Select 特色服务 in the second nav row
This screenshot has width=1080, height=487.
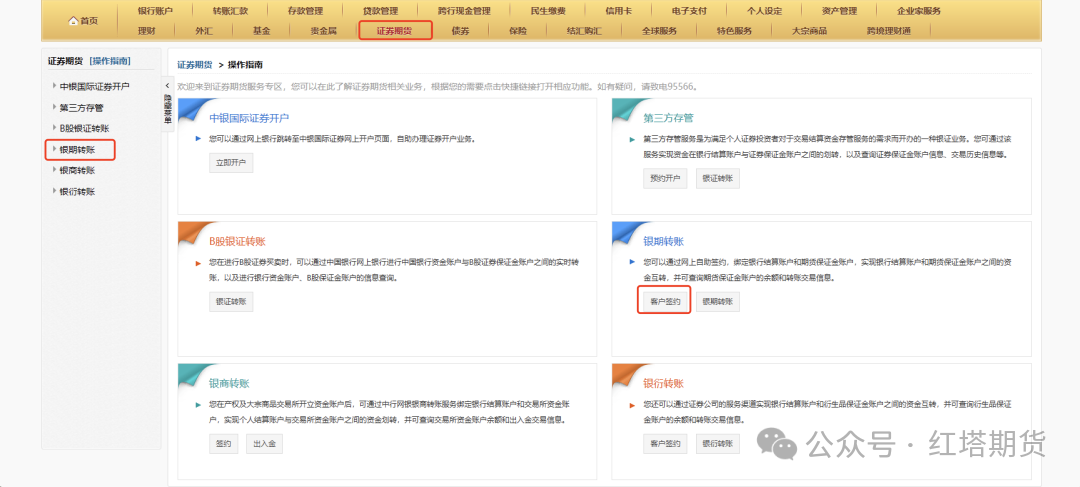(x=734, y=31)
